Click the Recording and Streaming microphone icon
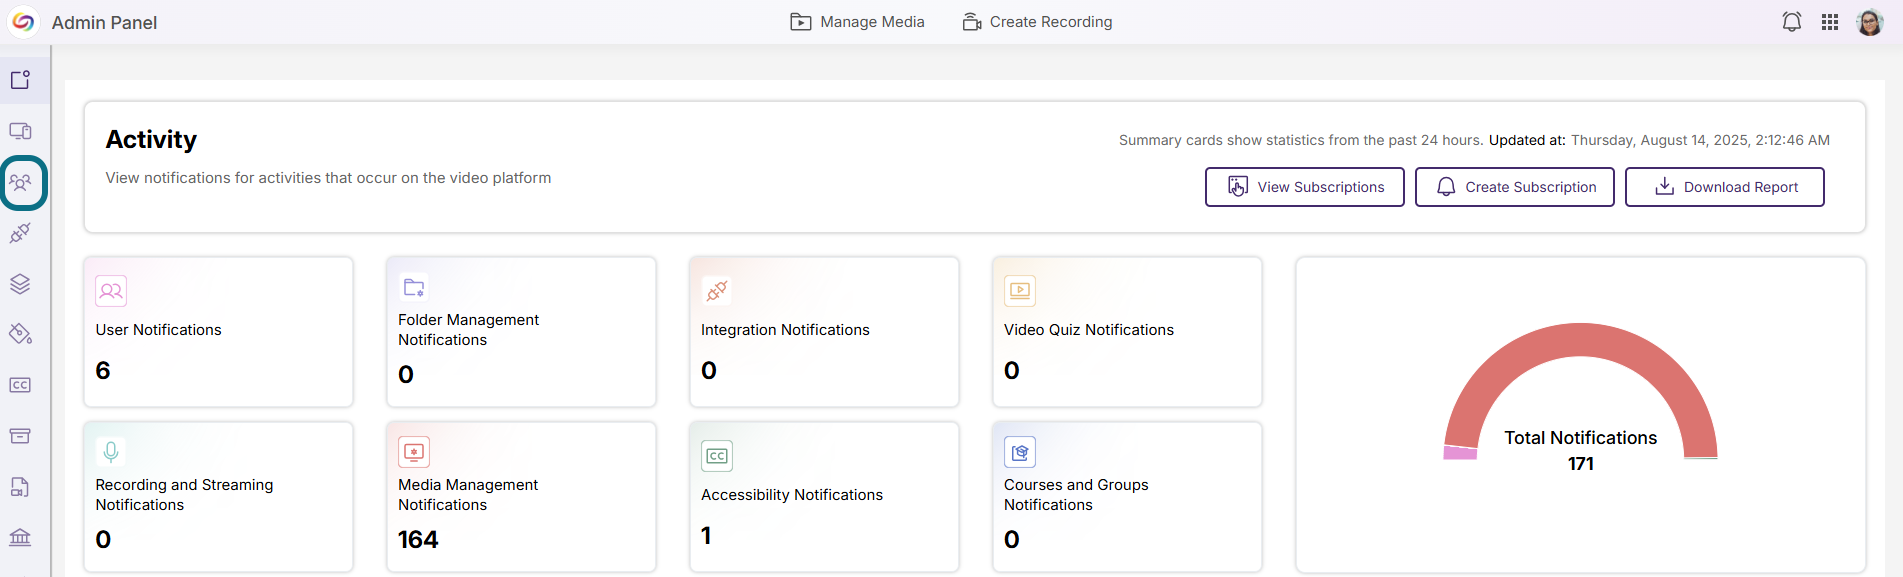This screenshot has height=577, width=1903. (111, 451)
